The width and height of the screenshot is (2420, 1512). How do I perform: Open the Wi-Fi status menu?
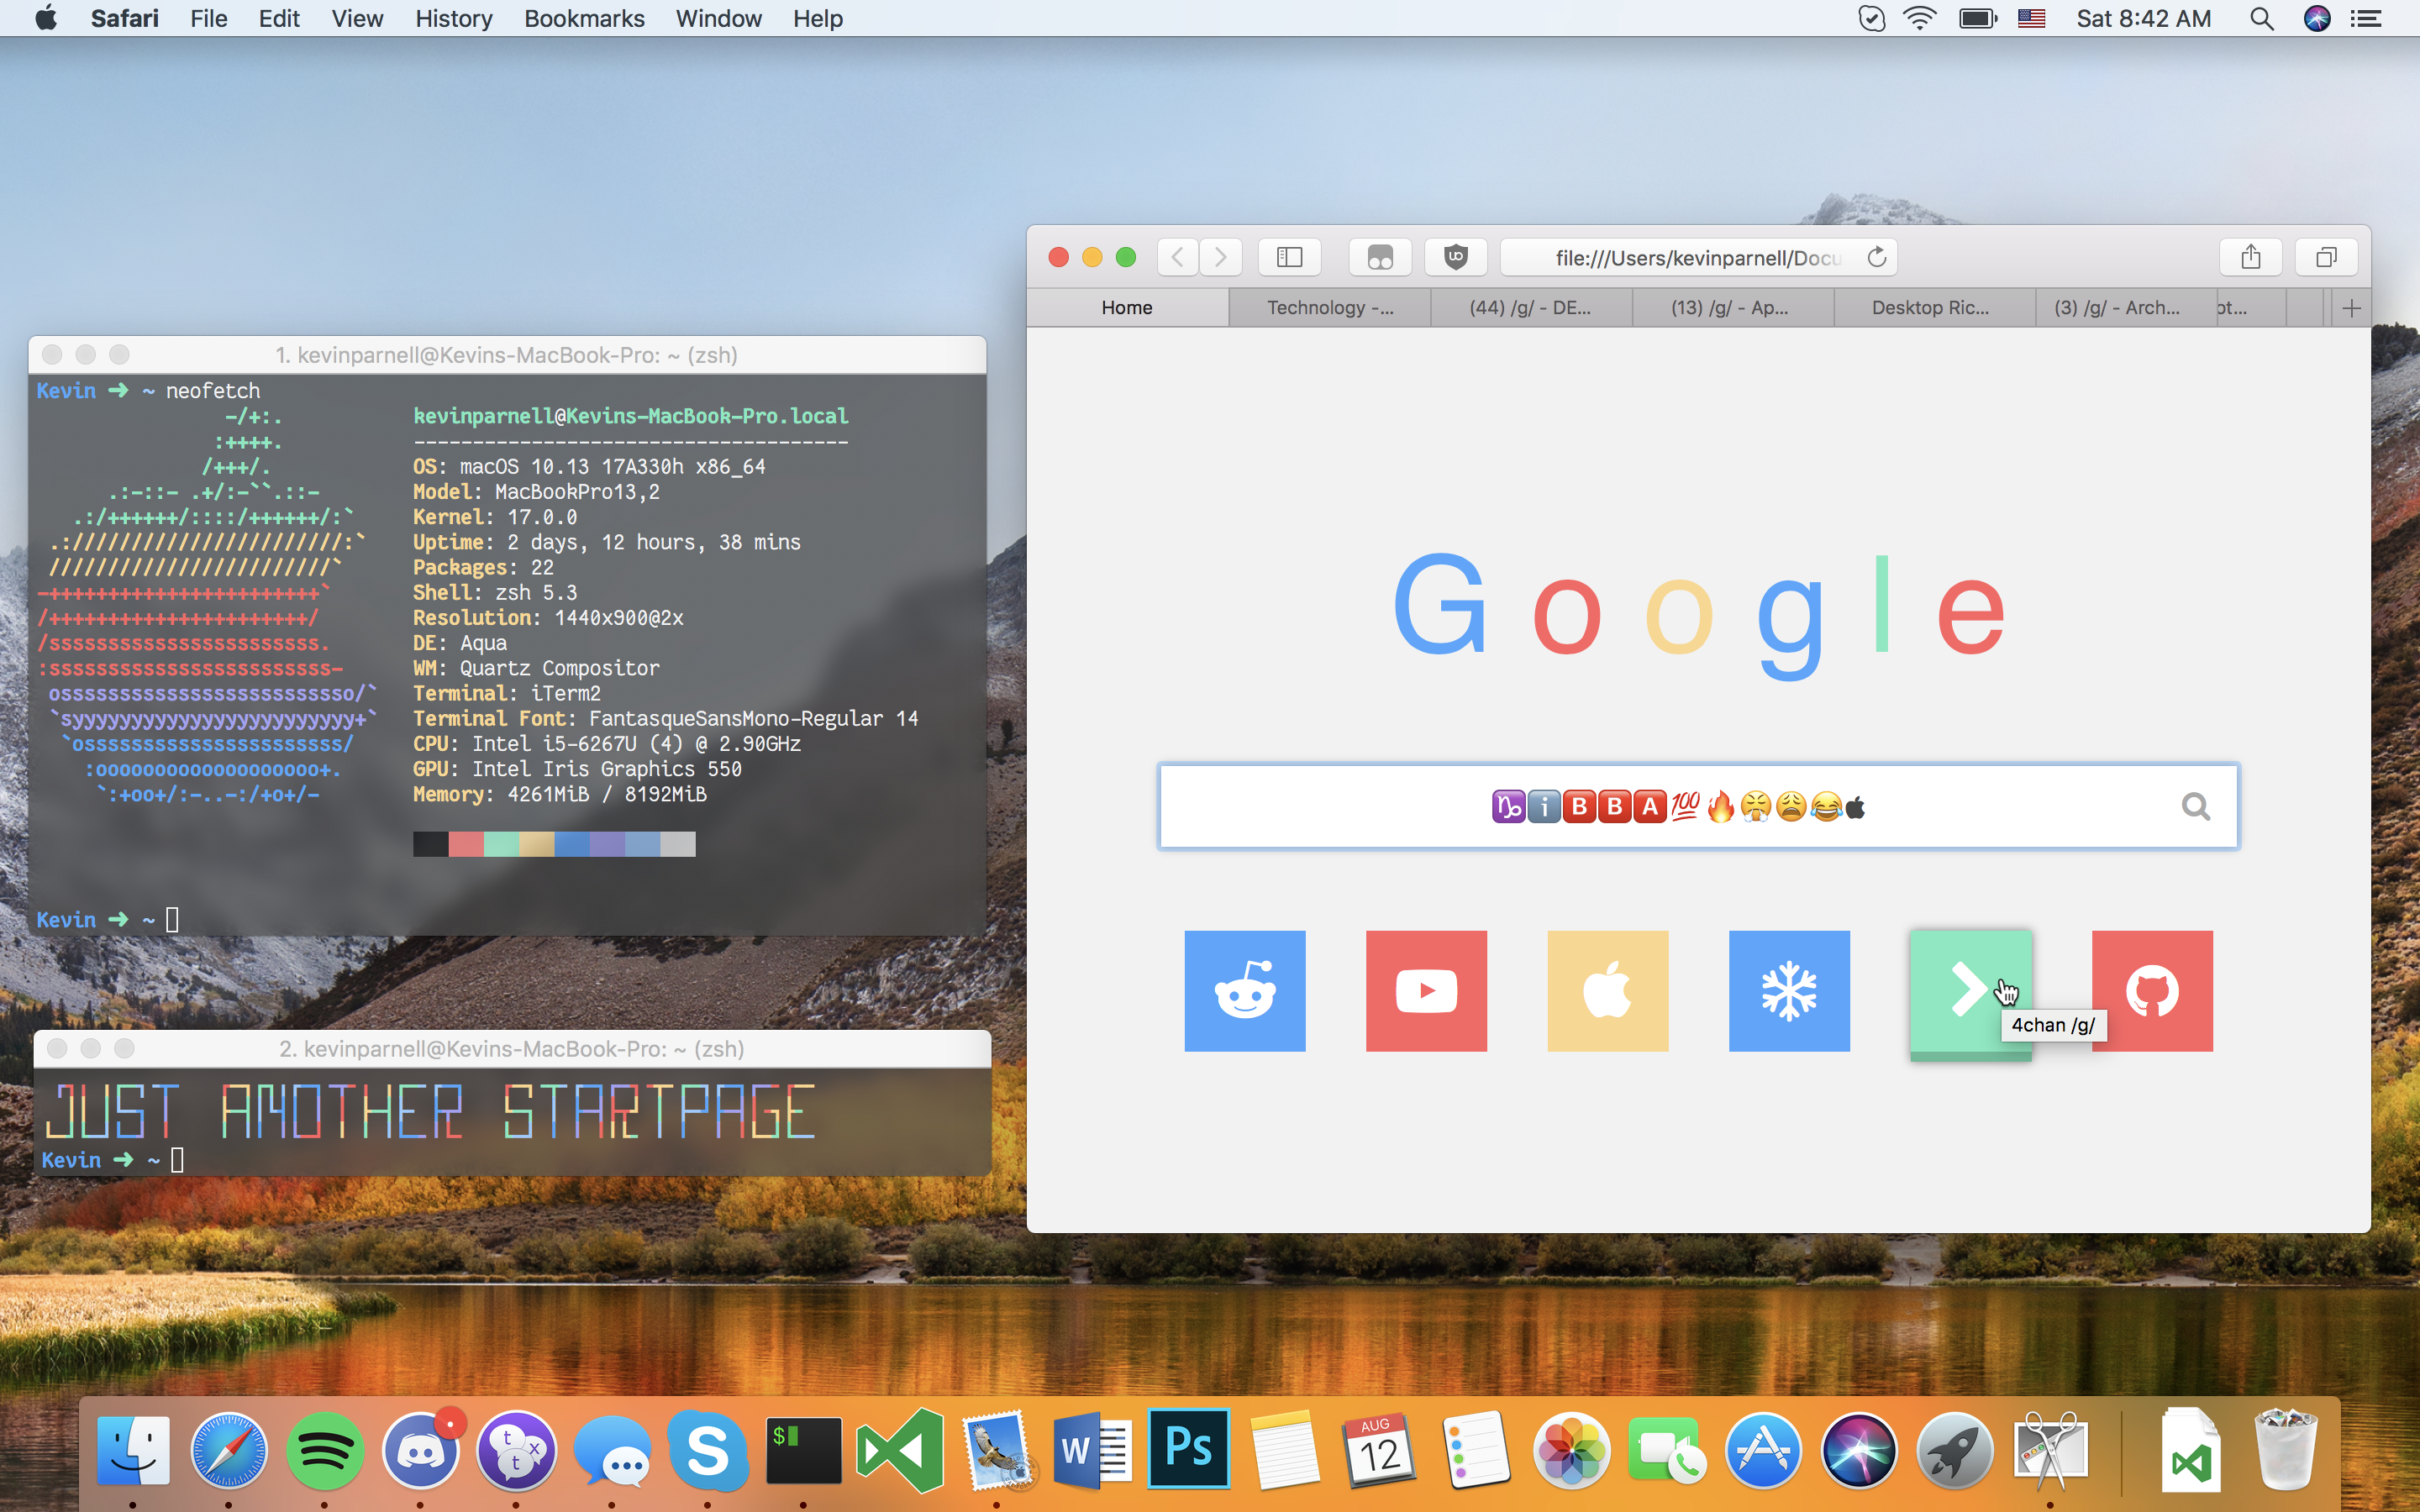coord(1919,18)
